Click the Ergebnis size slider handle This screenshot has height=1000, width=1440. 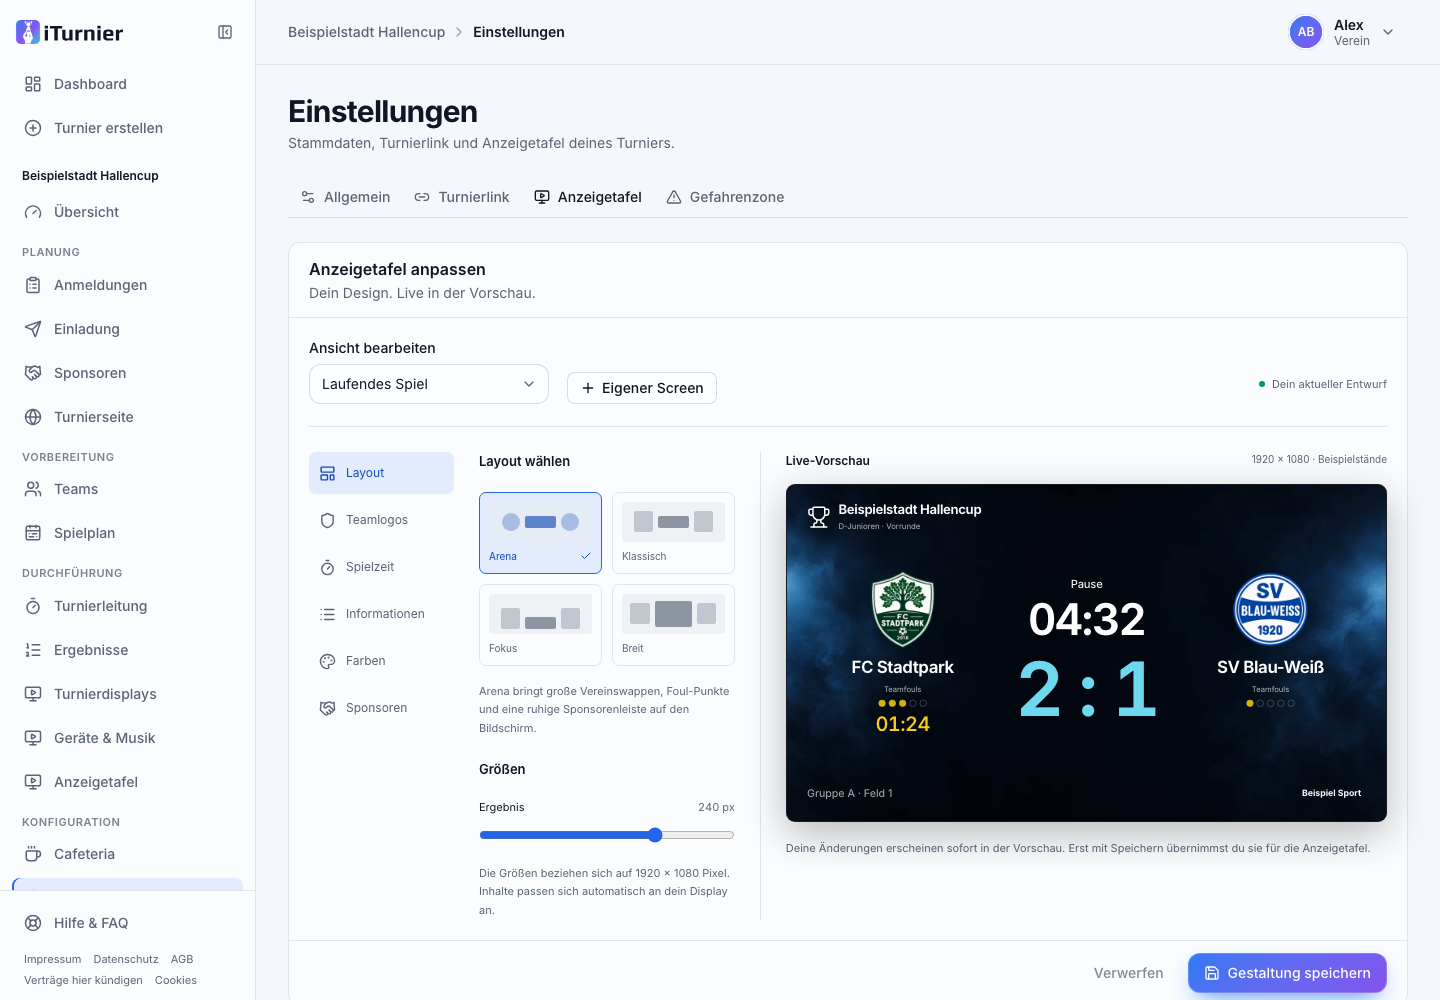pos(655,835)
